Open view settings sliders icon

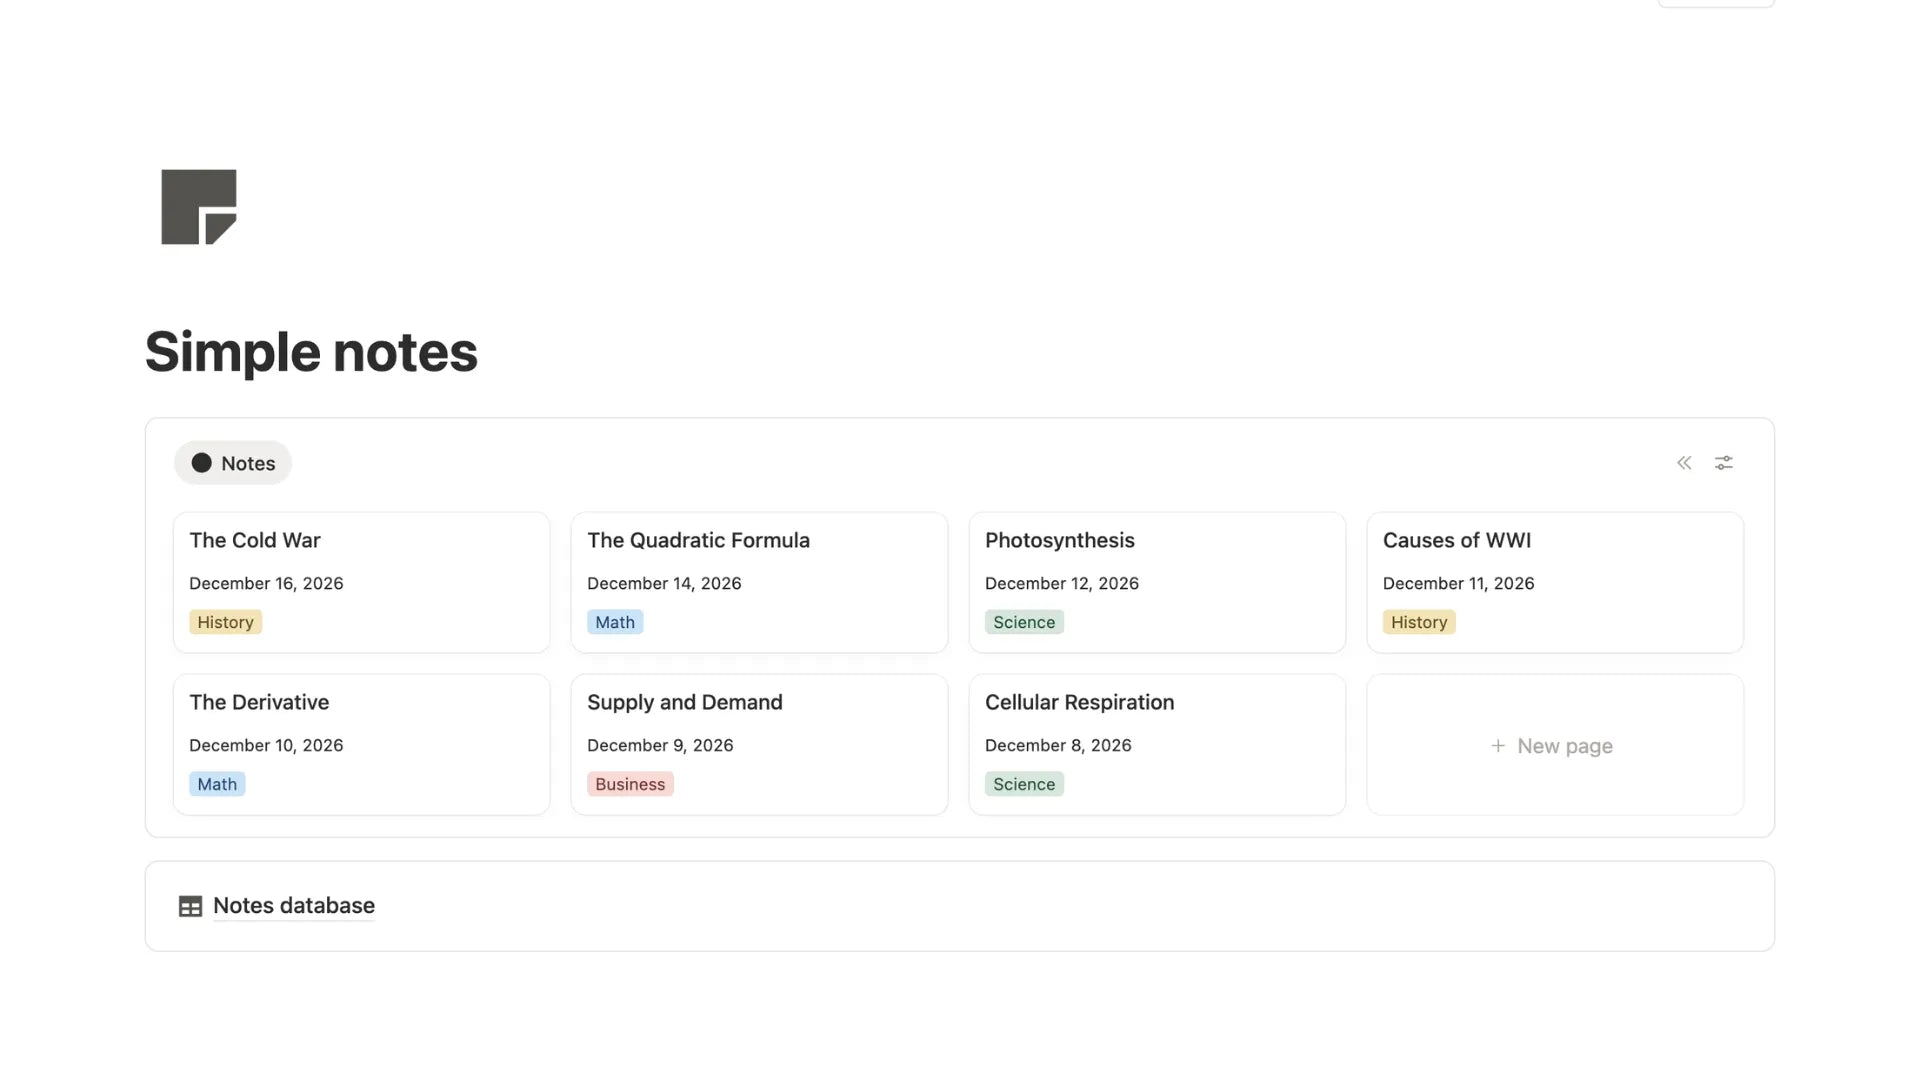click(1724, 463)
